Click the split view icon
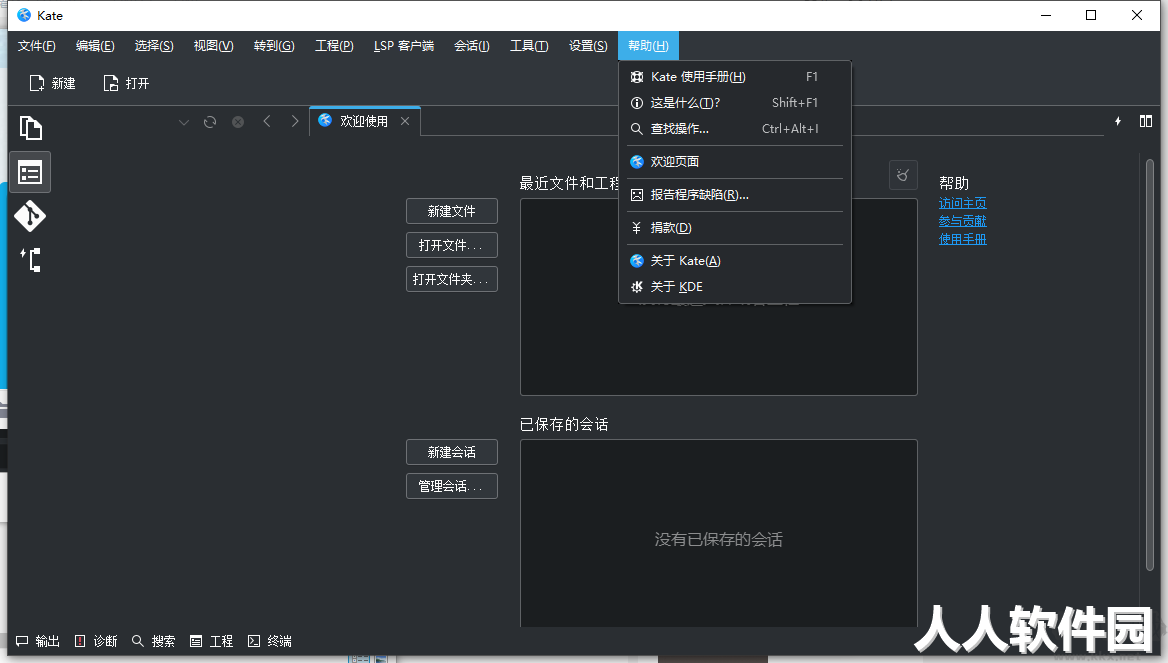 (1146, 121)
